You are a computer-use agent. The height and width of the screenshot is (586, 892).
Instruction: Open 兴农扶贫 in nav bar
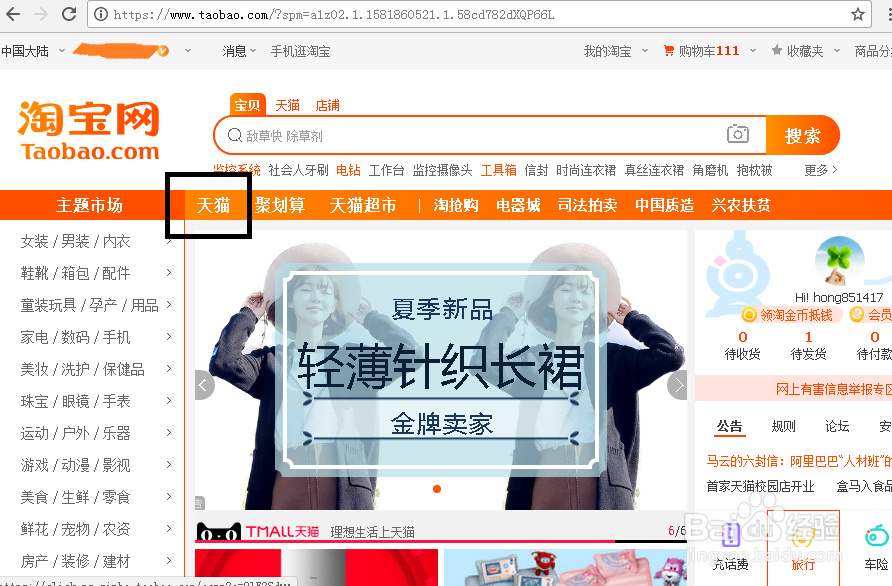pyautogui.click(x=741, y=205)
